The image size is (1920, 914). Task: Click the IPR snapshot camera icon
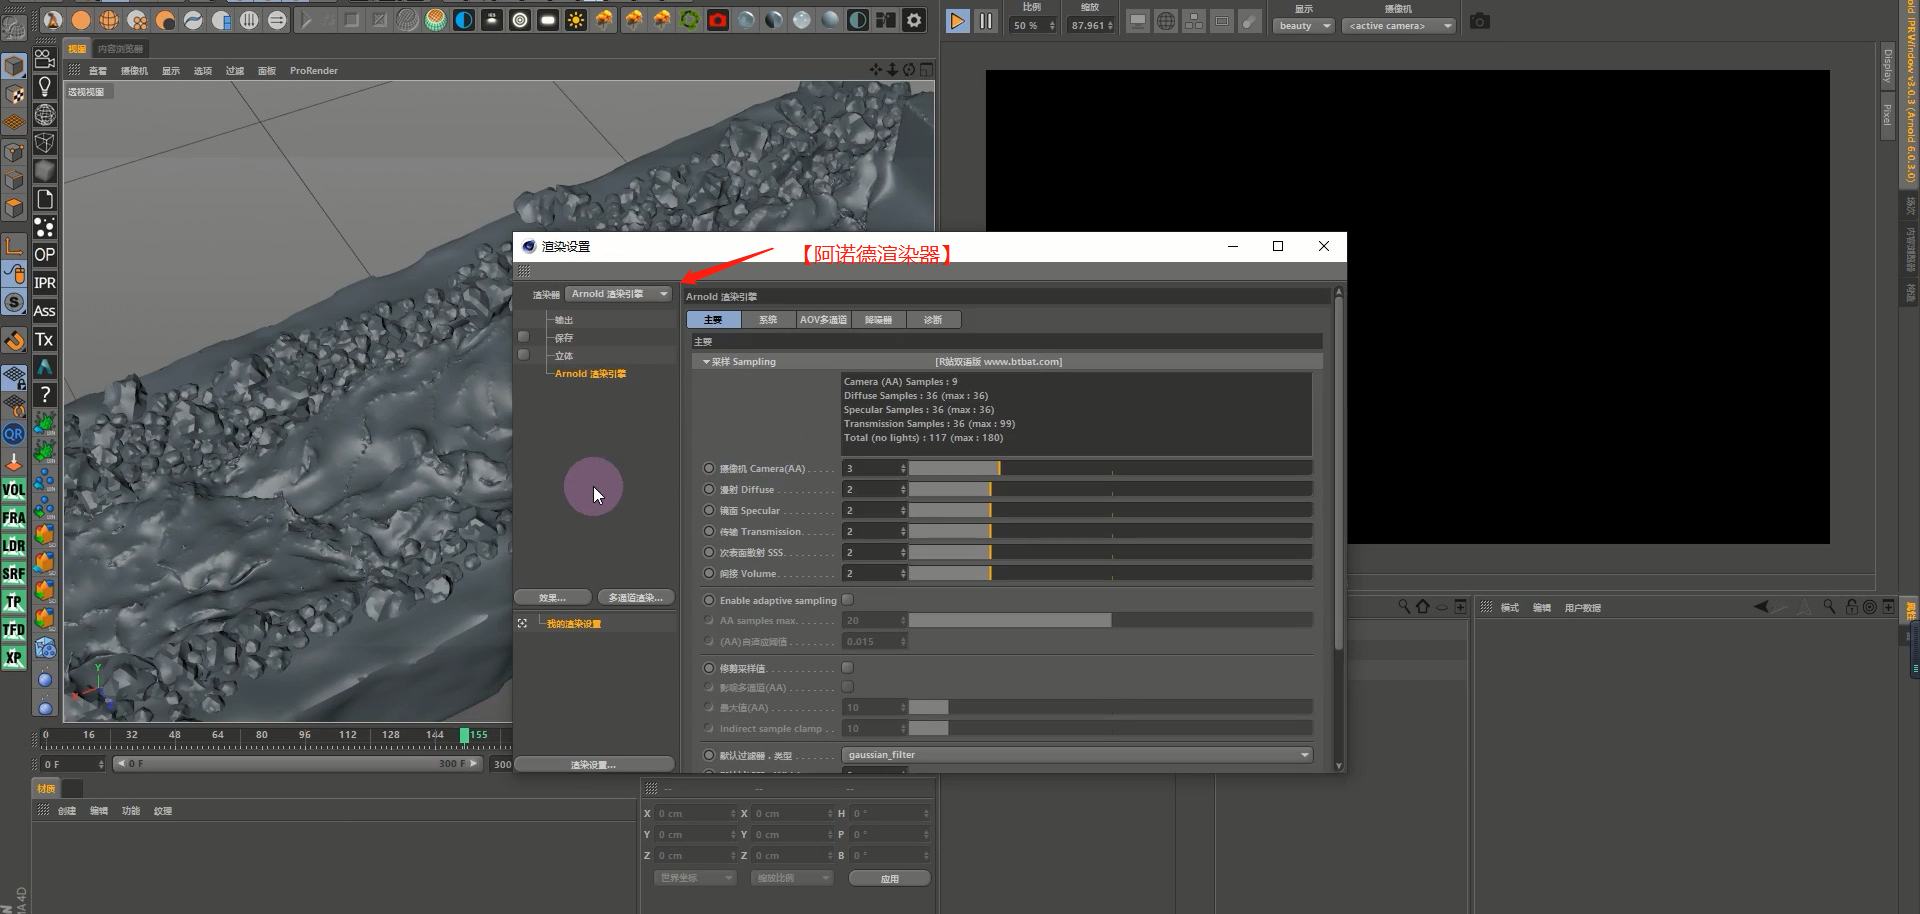click(x=1480, y=21)
